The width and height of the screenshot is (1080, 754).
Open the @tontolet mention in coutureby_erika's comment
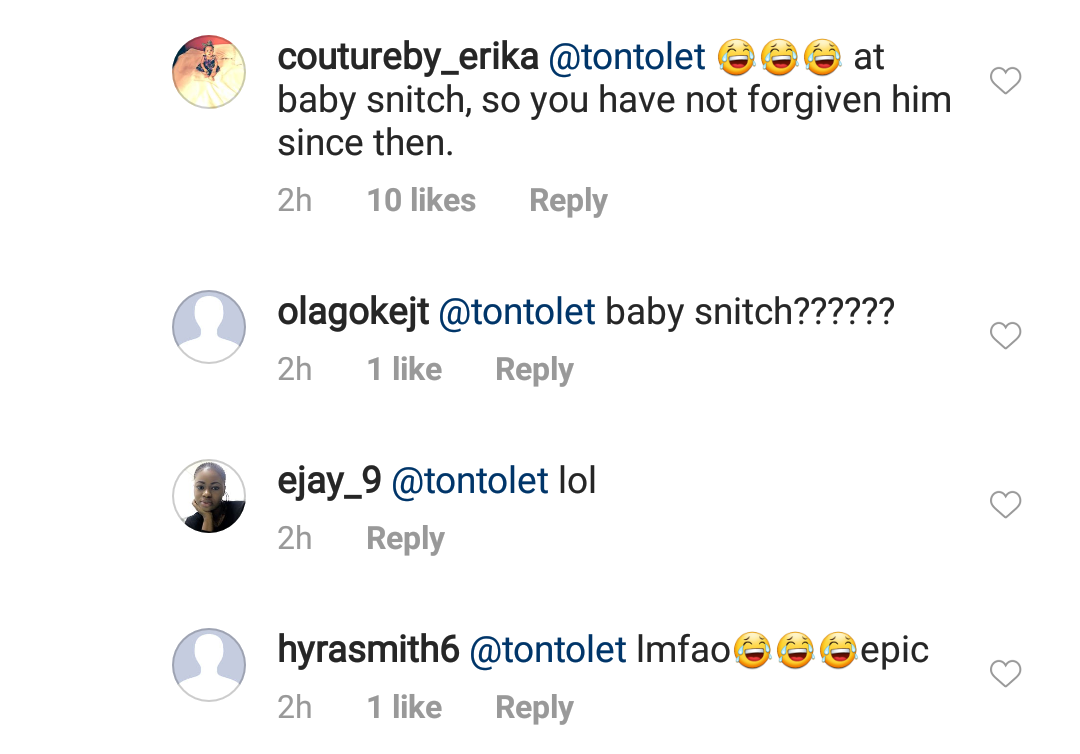coord(628,58)
